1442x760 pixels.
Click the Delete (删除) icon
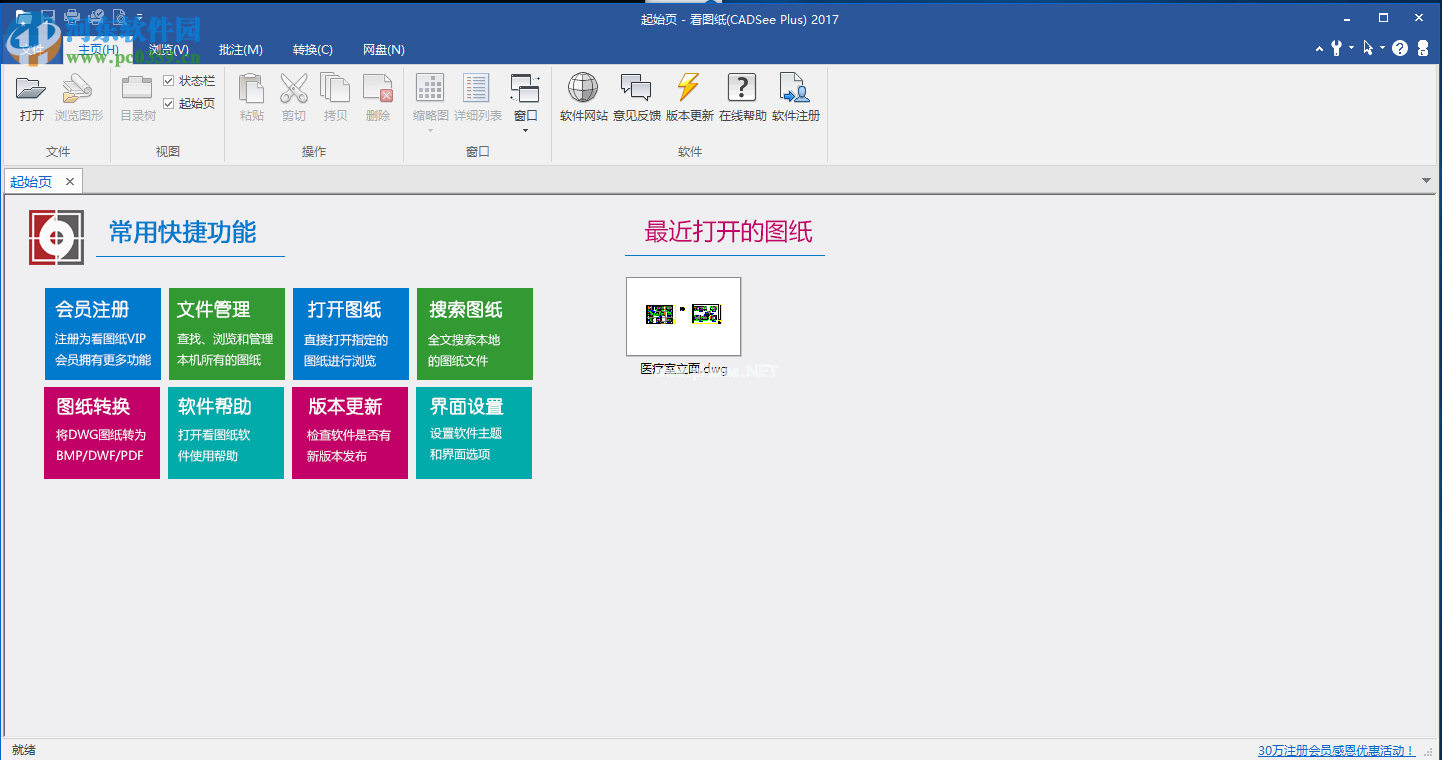click(378, 89)
